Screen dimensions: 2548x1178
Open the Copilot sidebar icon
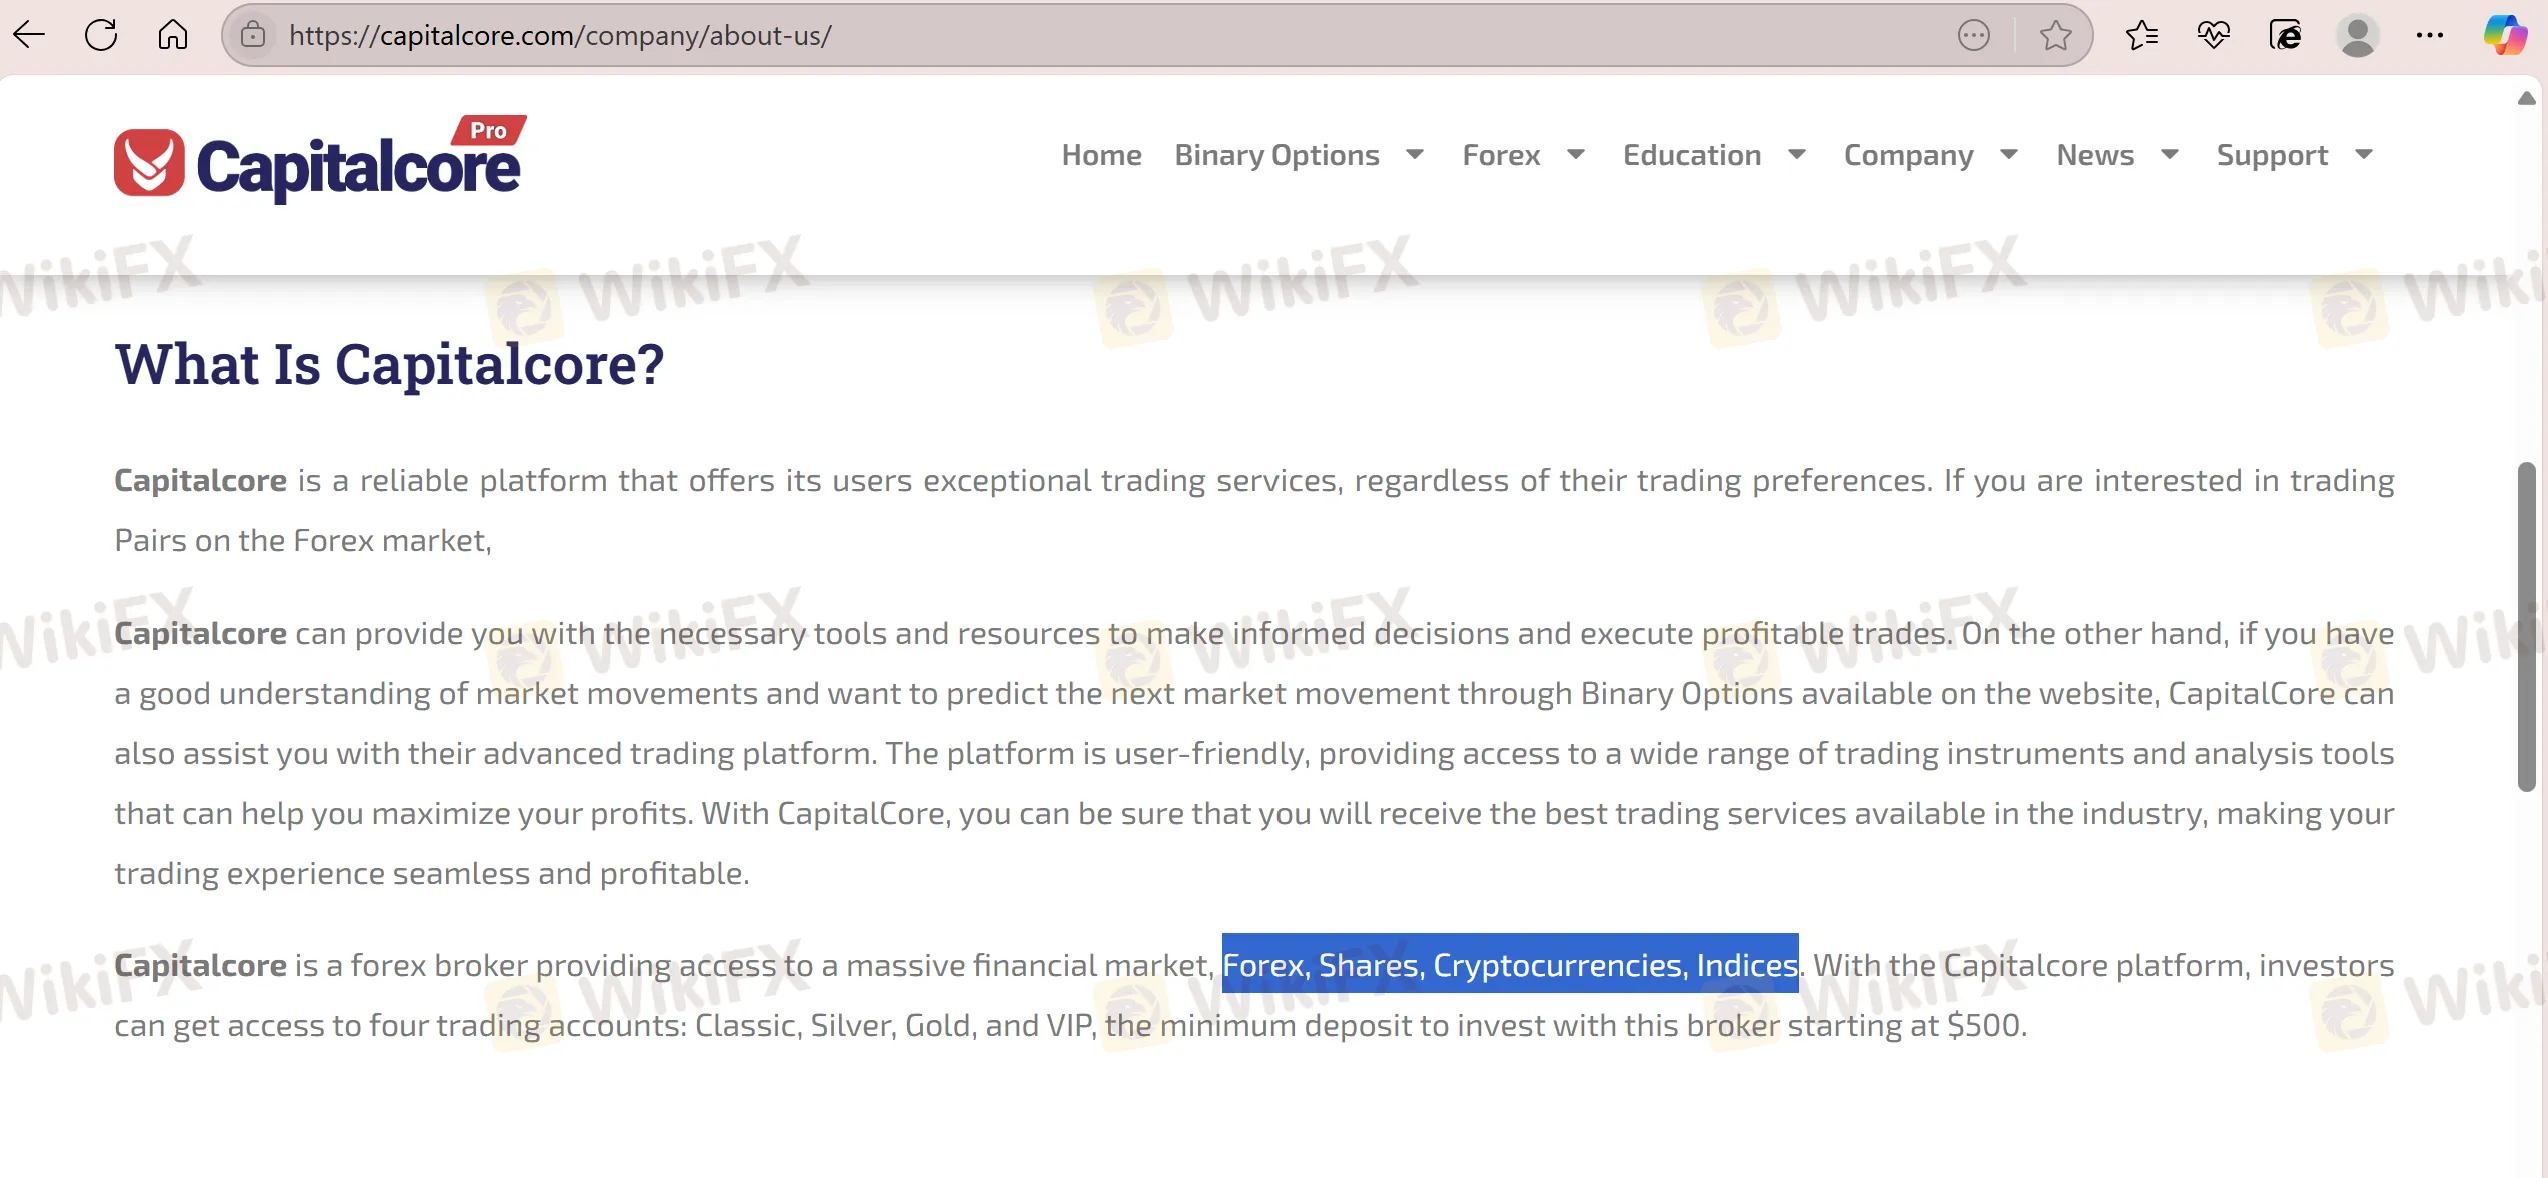pos(2504,35)
